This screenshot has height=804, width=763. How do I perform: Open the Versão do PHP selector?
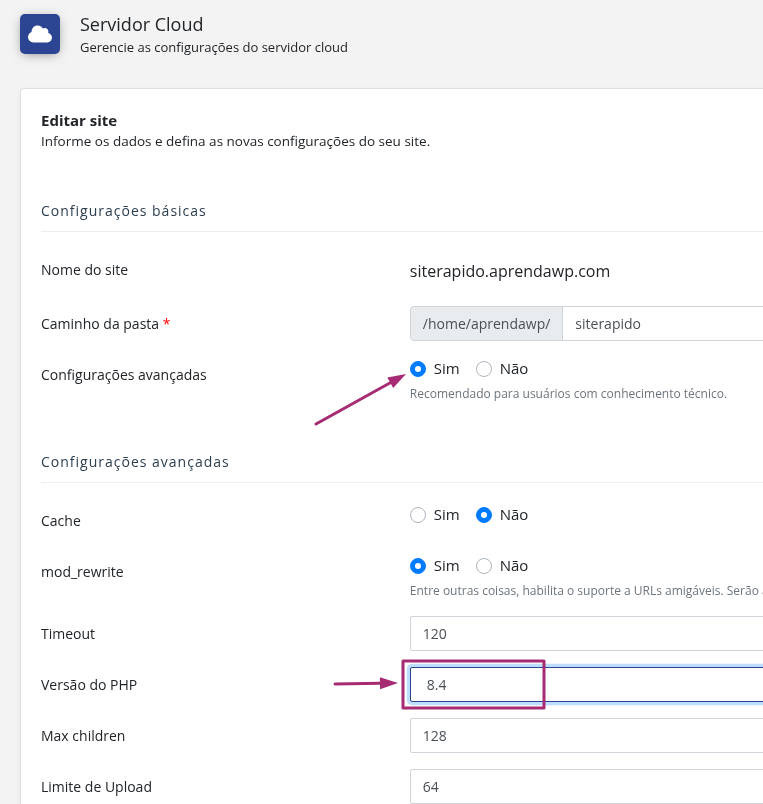click(x=587, y=685)
